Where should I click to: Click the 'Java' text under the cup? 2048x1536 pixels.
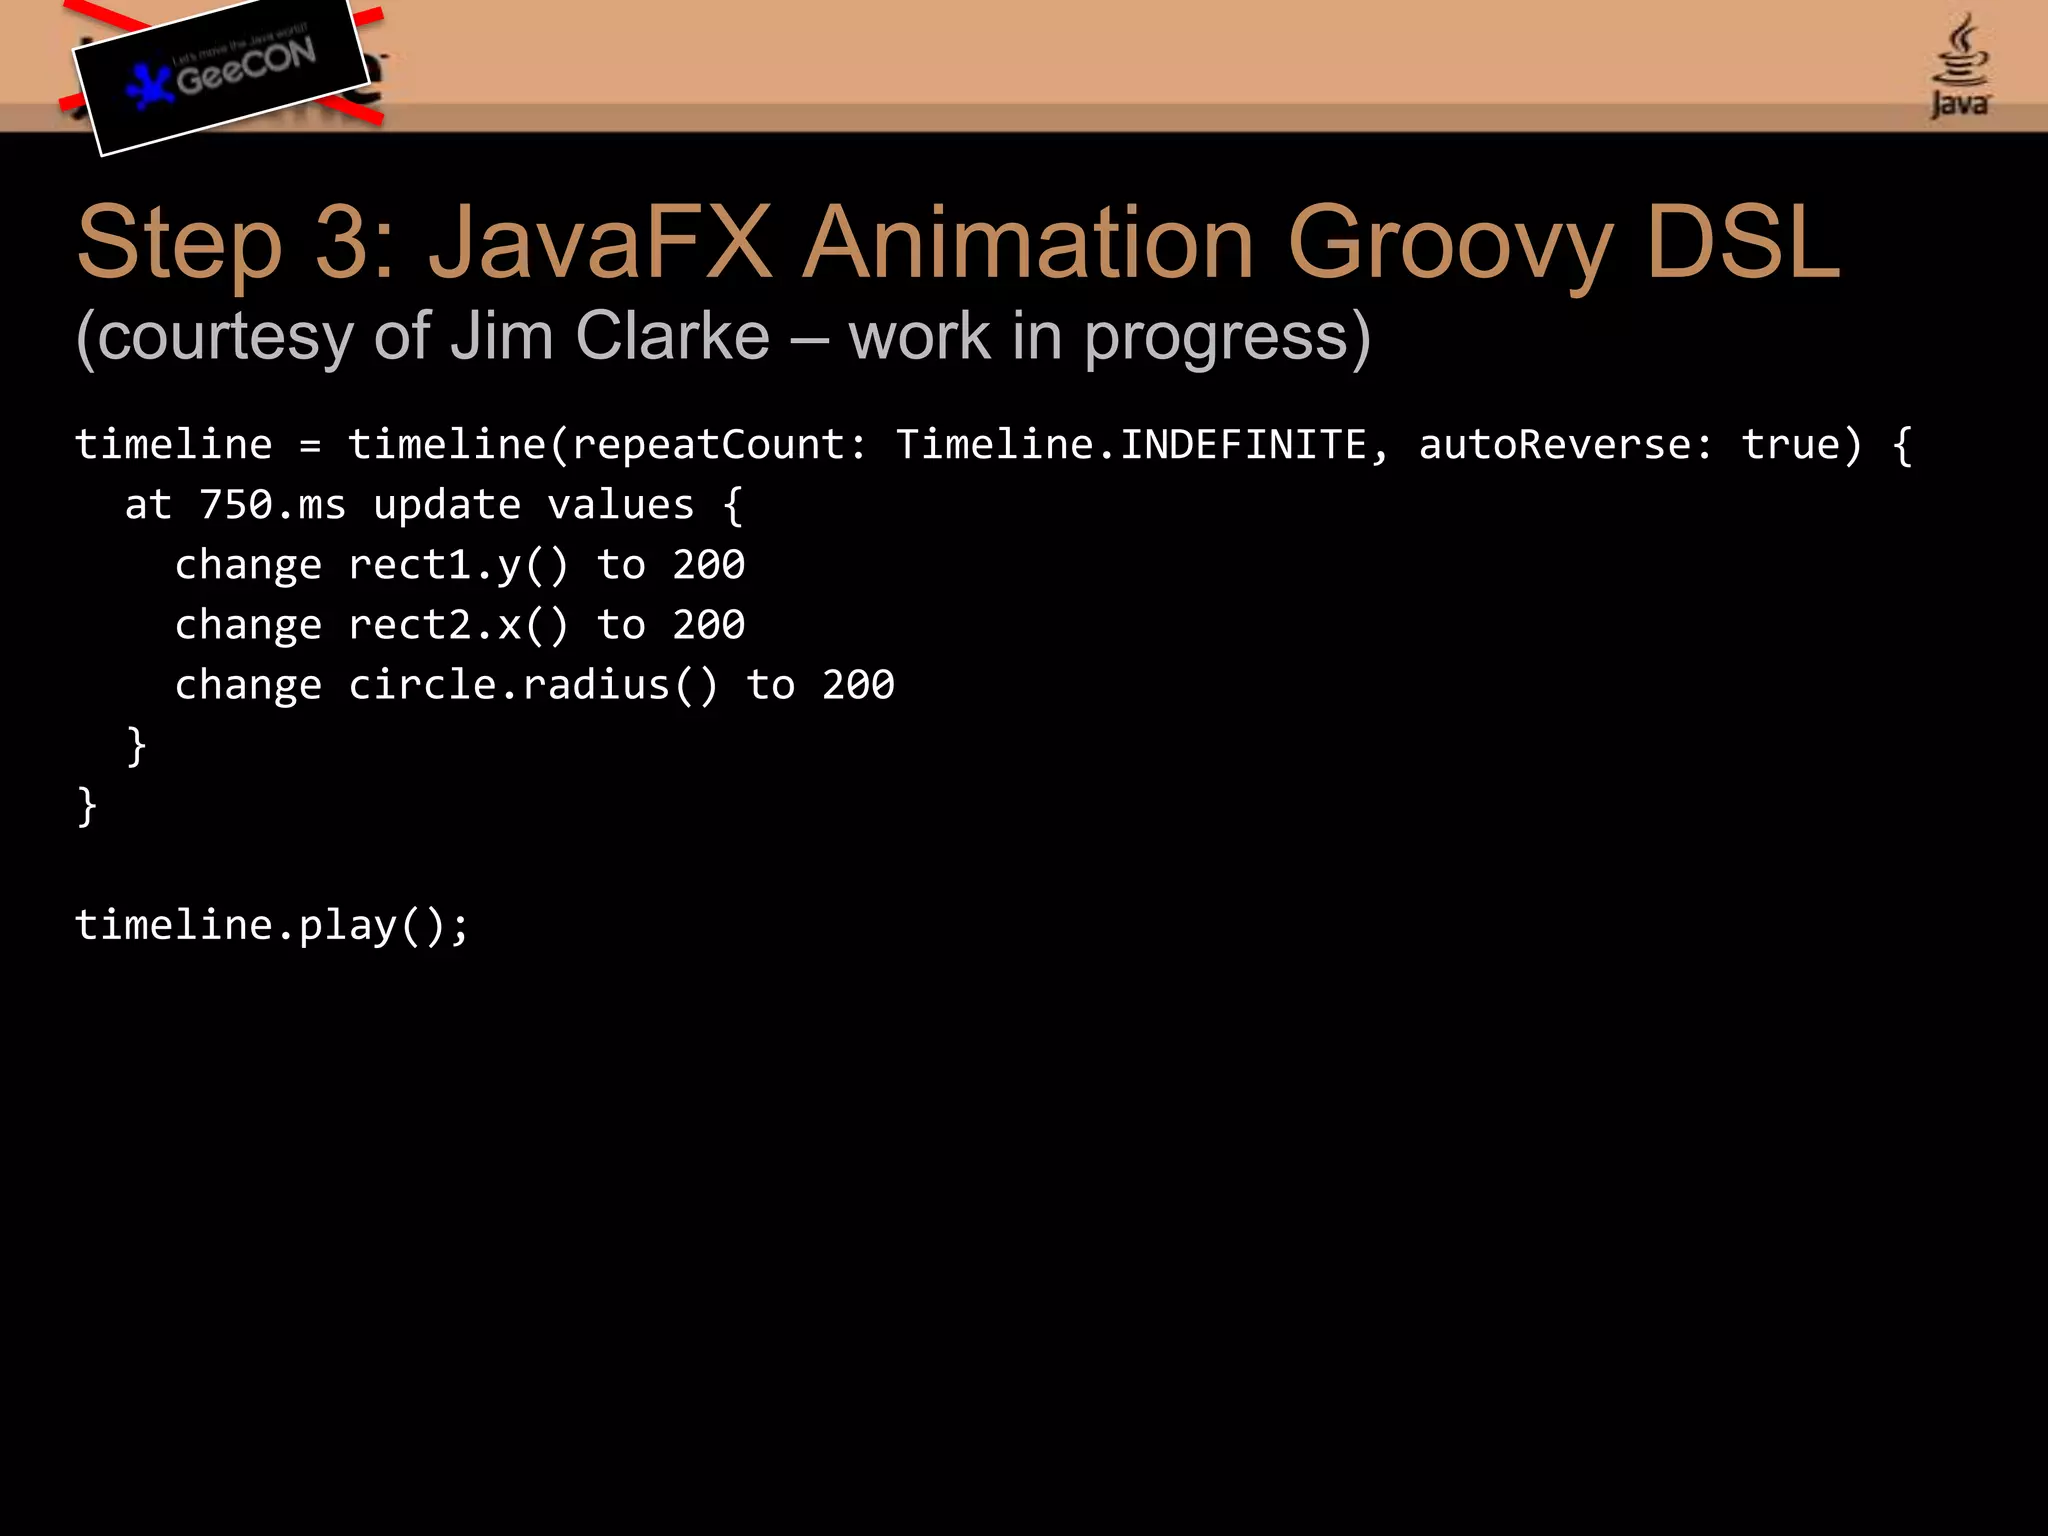point(1959,104)
